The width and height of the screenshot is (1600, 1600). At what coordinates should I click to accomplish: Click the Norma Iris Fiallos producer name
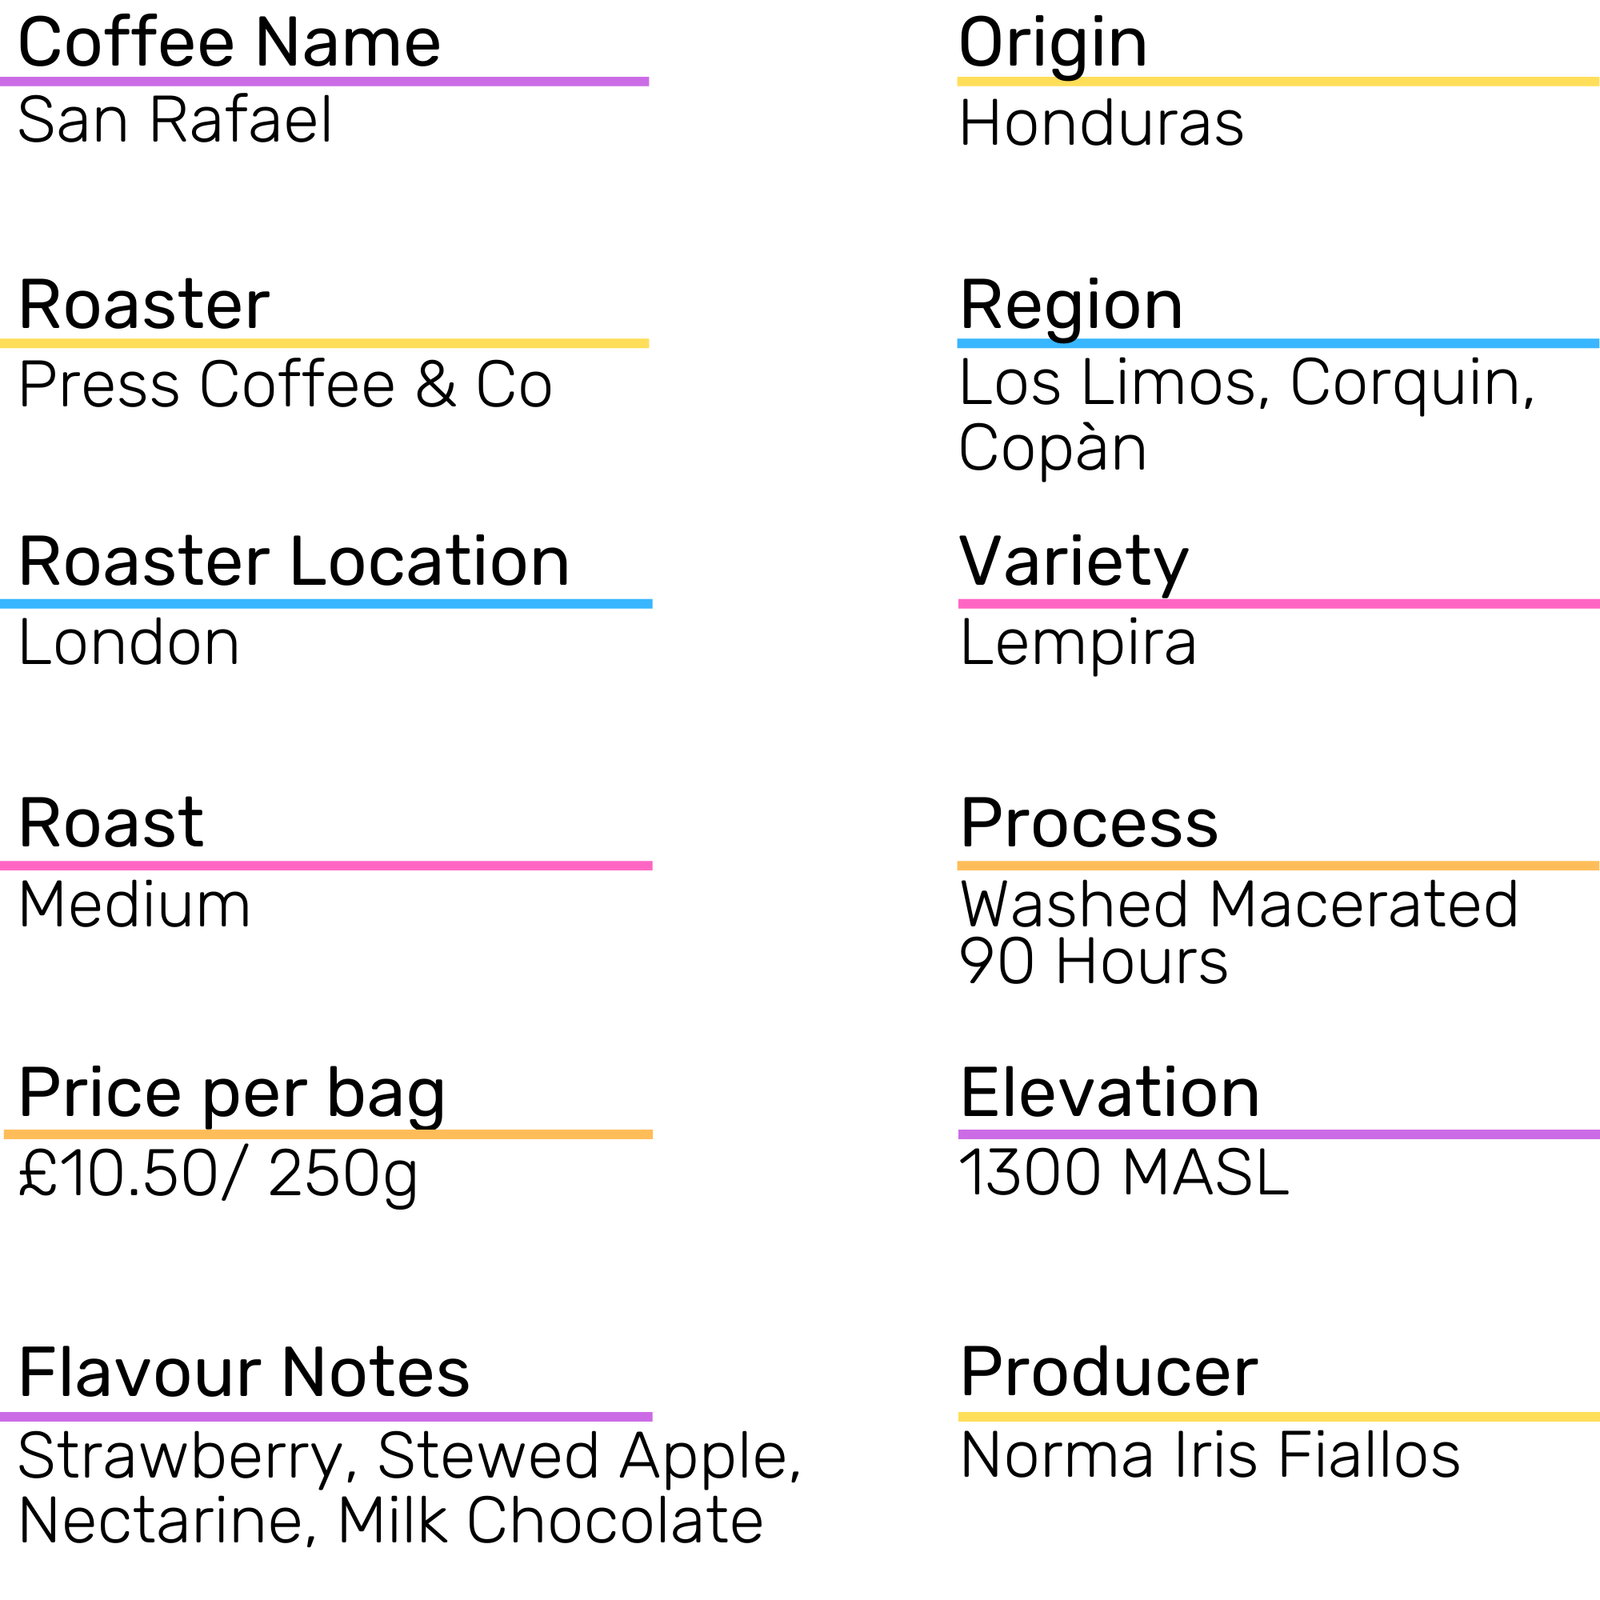(x=1209, y=1456)
